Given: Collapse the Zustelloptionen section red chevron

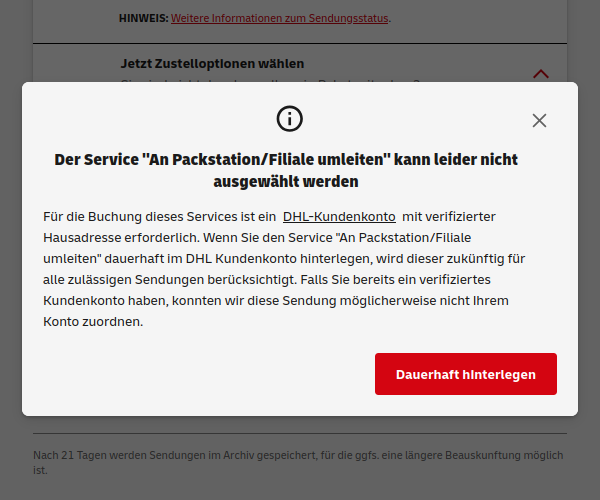Looking at the screenshot, I should pos(541,73).
